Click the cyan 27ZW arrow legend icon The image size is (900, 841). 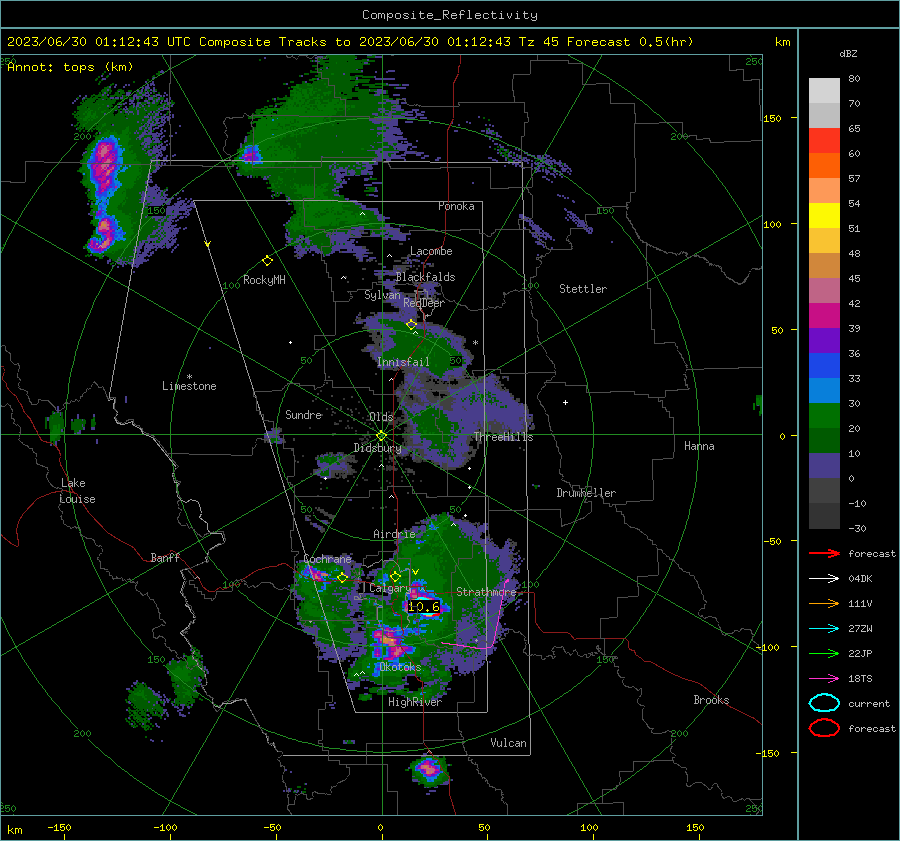coord(824,629)
